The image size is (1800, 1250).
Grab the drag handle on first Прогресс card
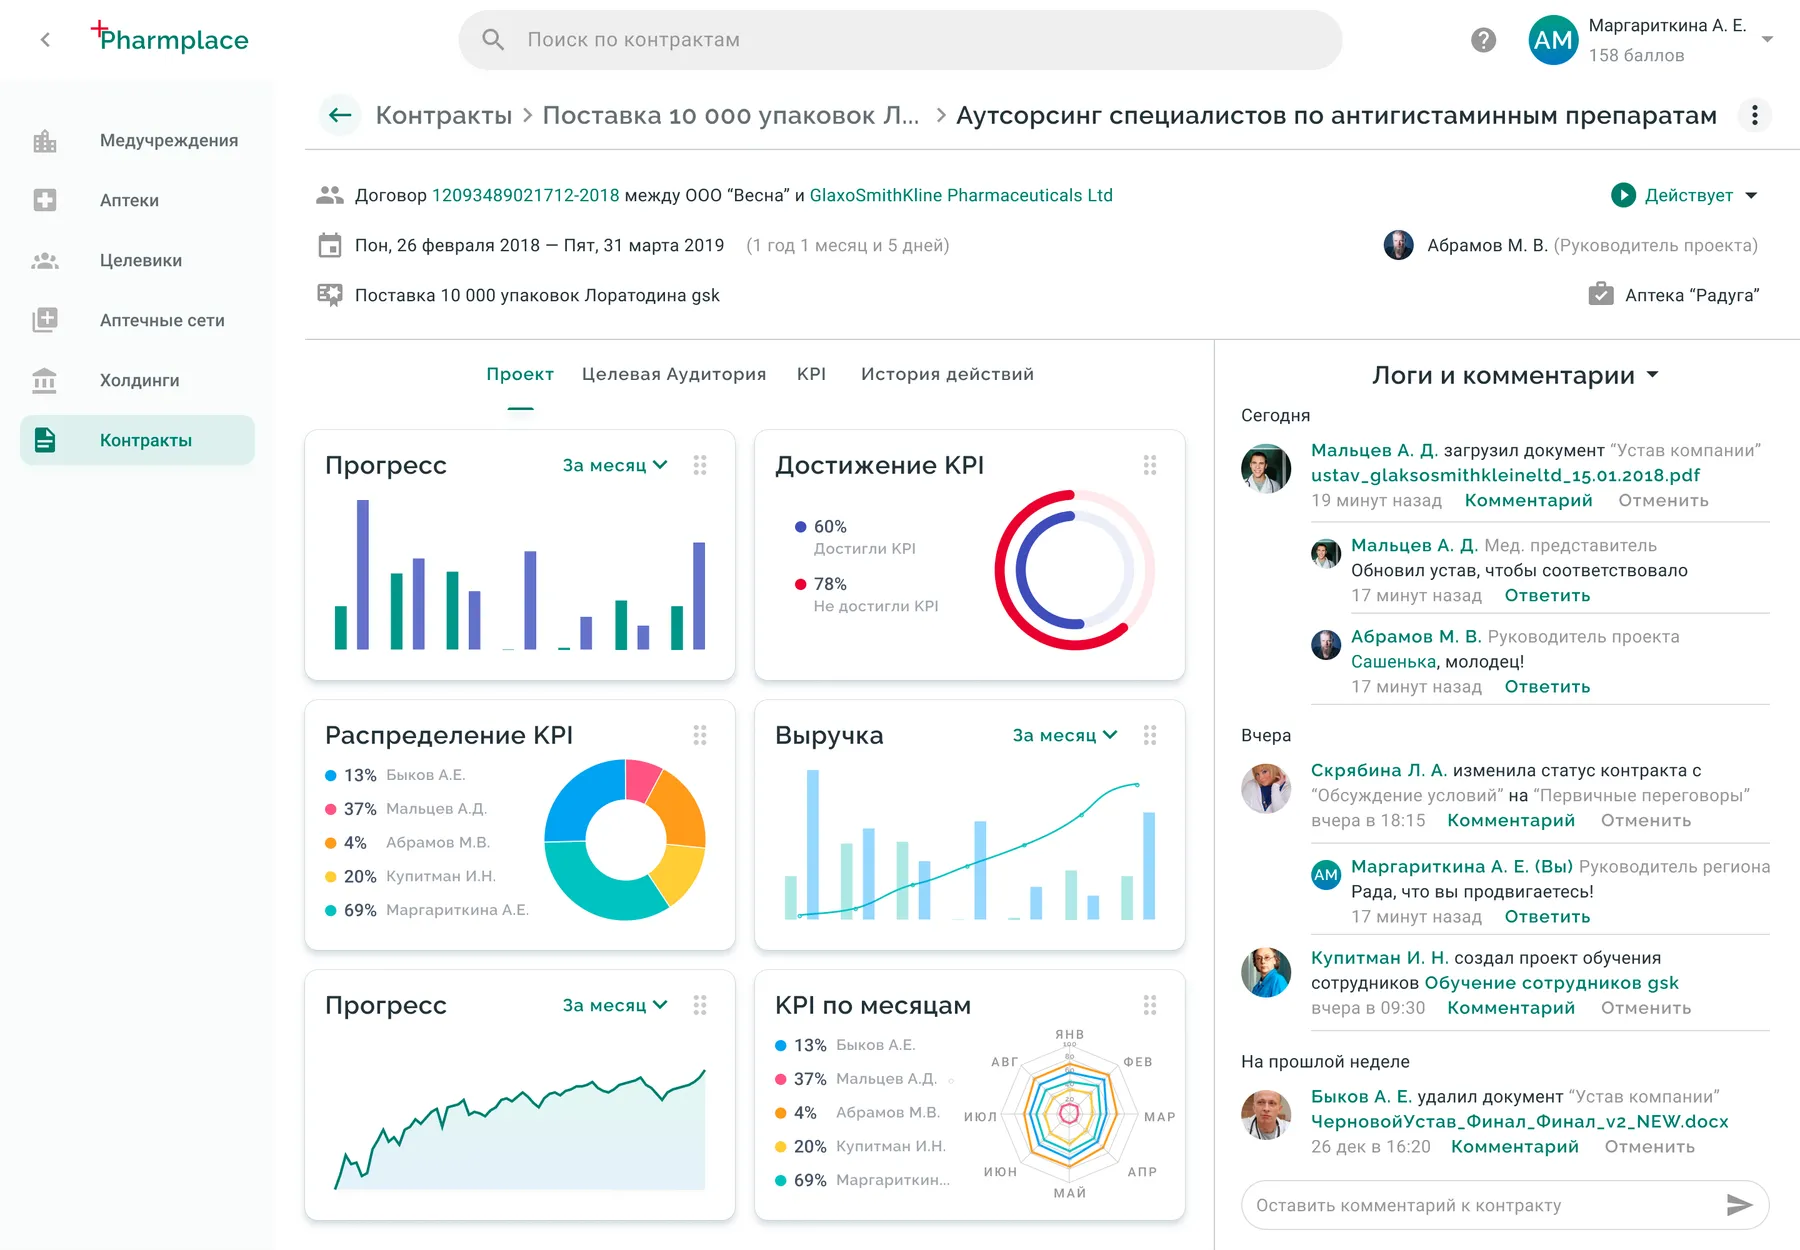coord(700,465)
